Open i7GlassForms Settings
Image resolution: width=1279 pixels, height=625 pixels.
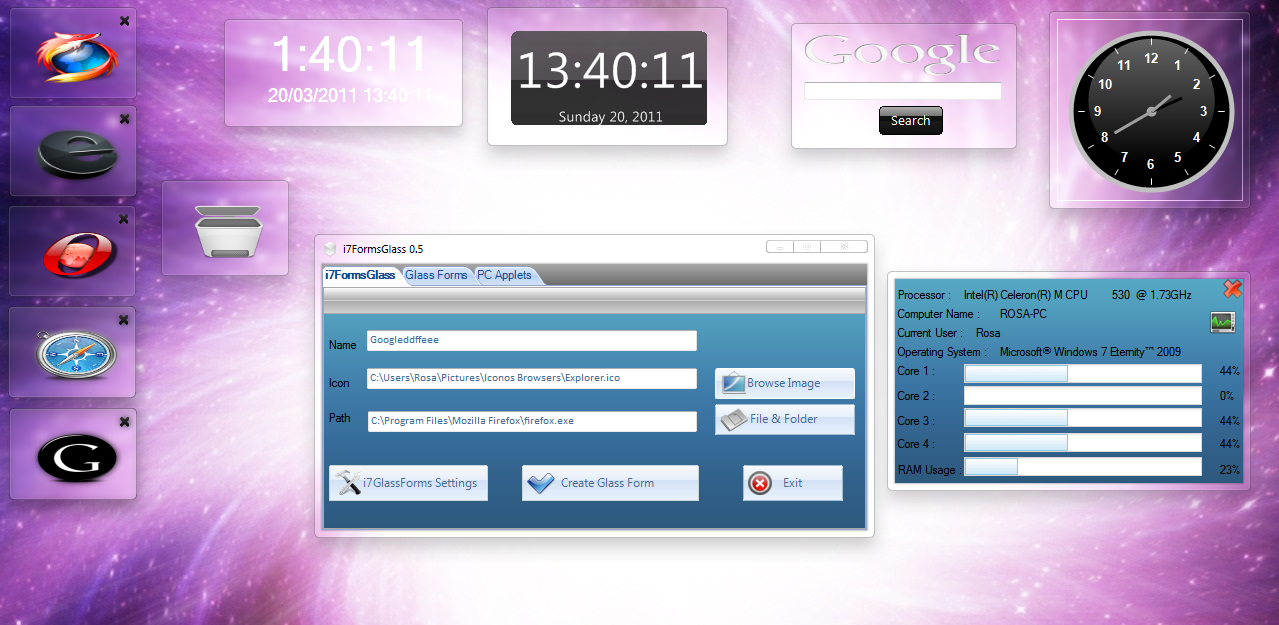408,483
